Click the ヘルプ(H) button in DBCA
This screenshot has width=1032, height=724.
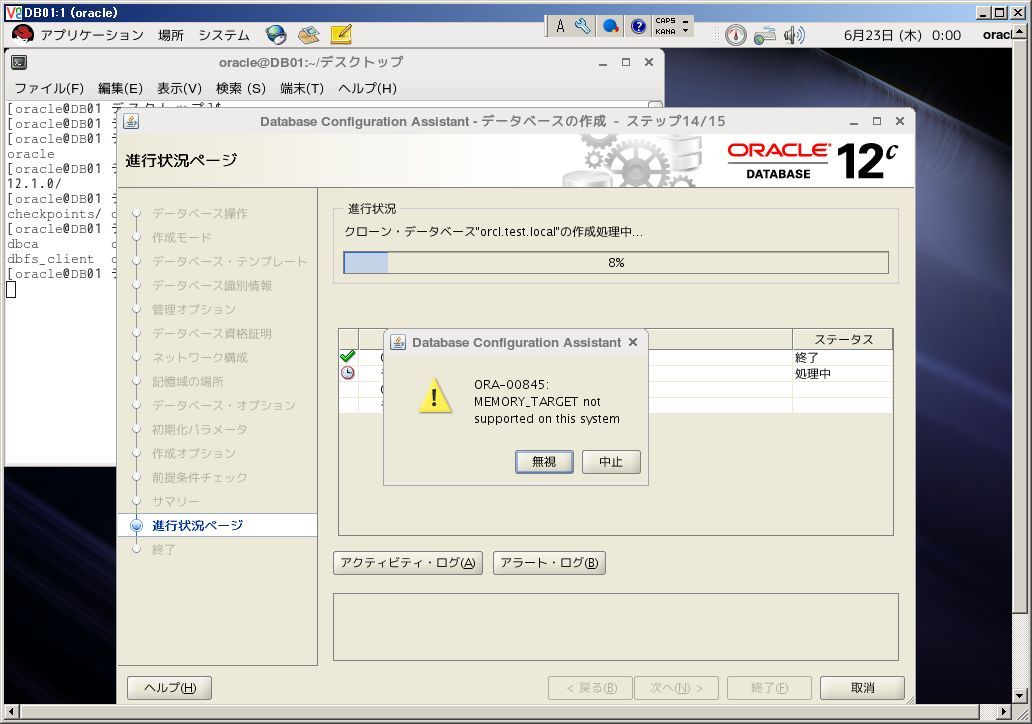pos(170,688)
